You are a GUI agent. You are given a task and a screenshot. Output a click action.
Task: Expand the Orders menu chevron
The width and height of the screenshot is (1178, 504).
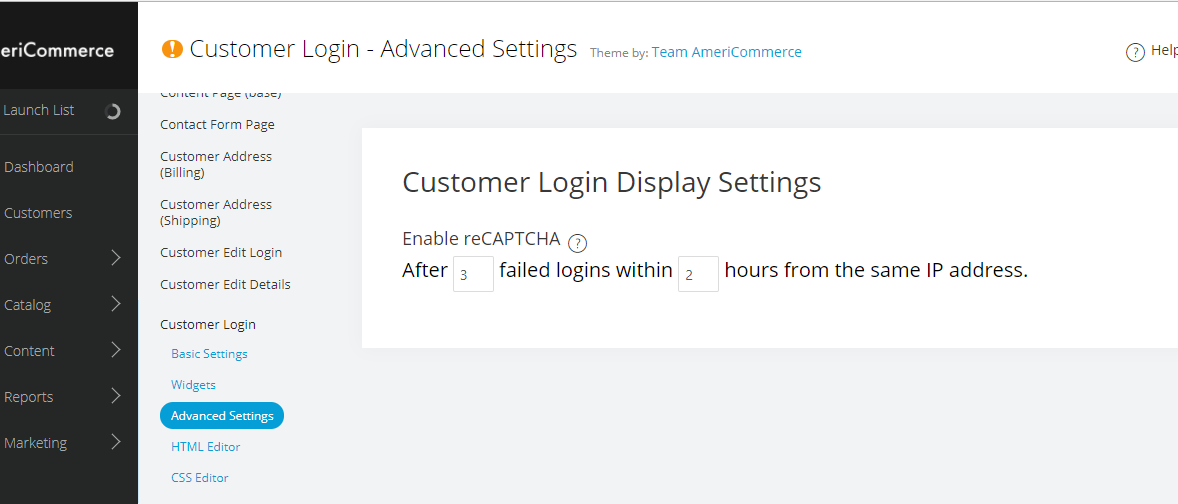(x=116, y=258)
